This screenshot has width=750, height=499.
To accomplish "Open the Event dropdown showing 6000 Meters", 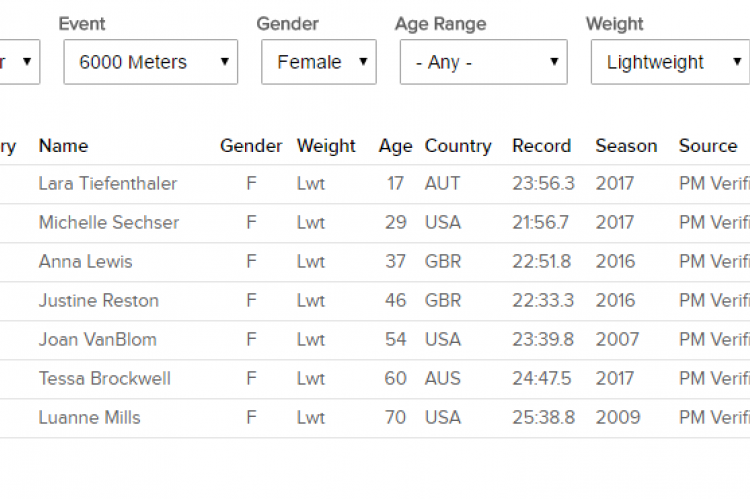I will [x=150, y=62].
